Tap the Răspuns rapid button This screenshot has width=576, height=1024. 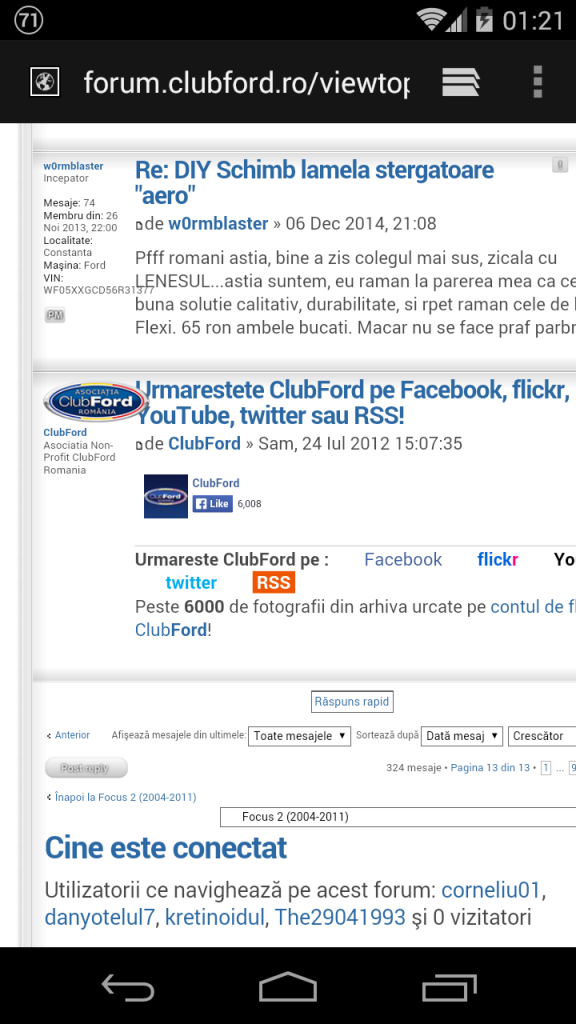[x=352, y=702]
